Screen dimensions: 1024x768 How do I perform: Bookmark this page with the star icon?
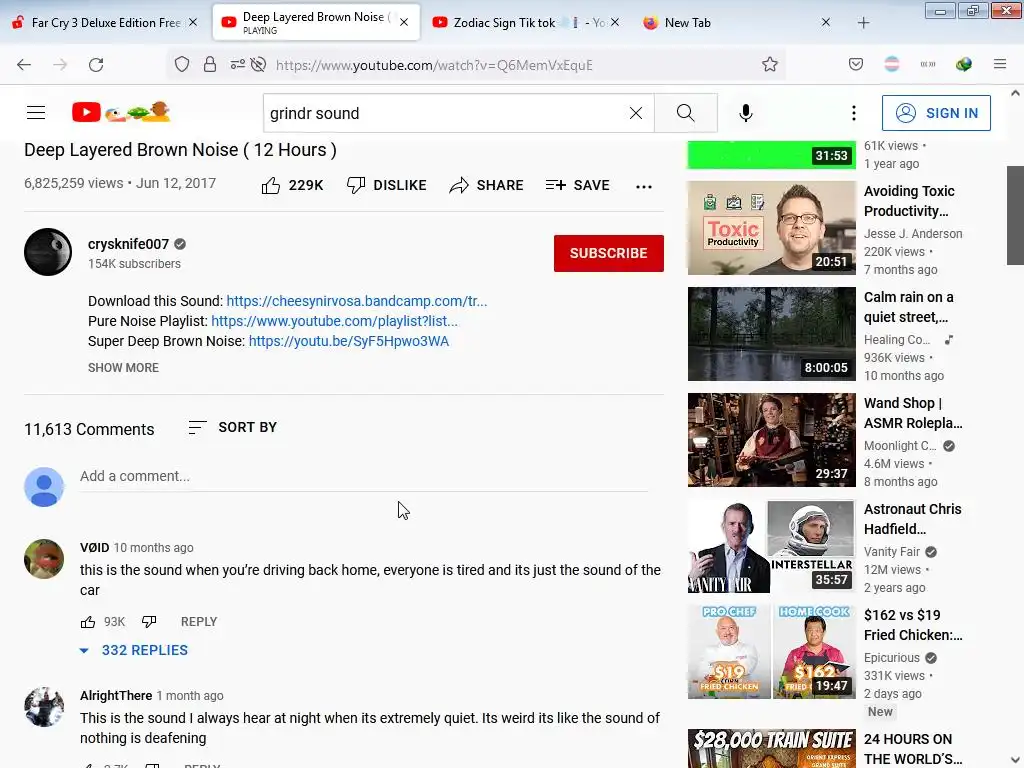point(770,64)
